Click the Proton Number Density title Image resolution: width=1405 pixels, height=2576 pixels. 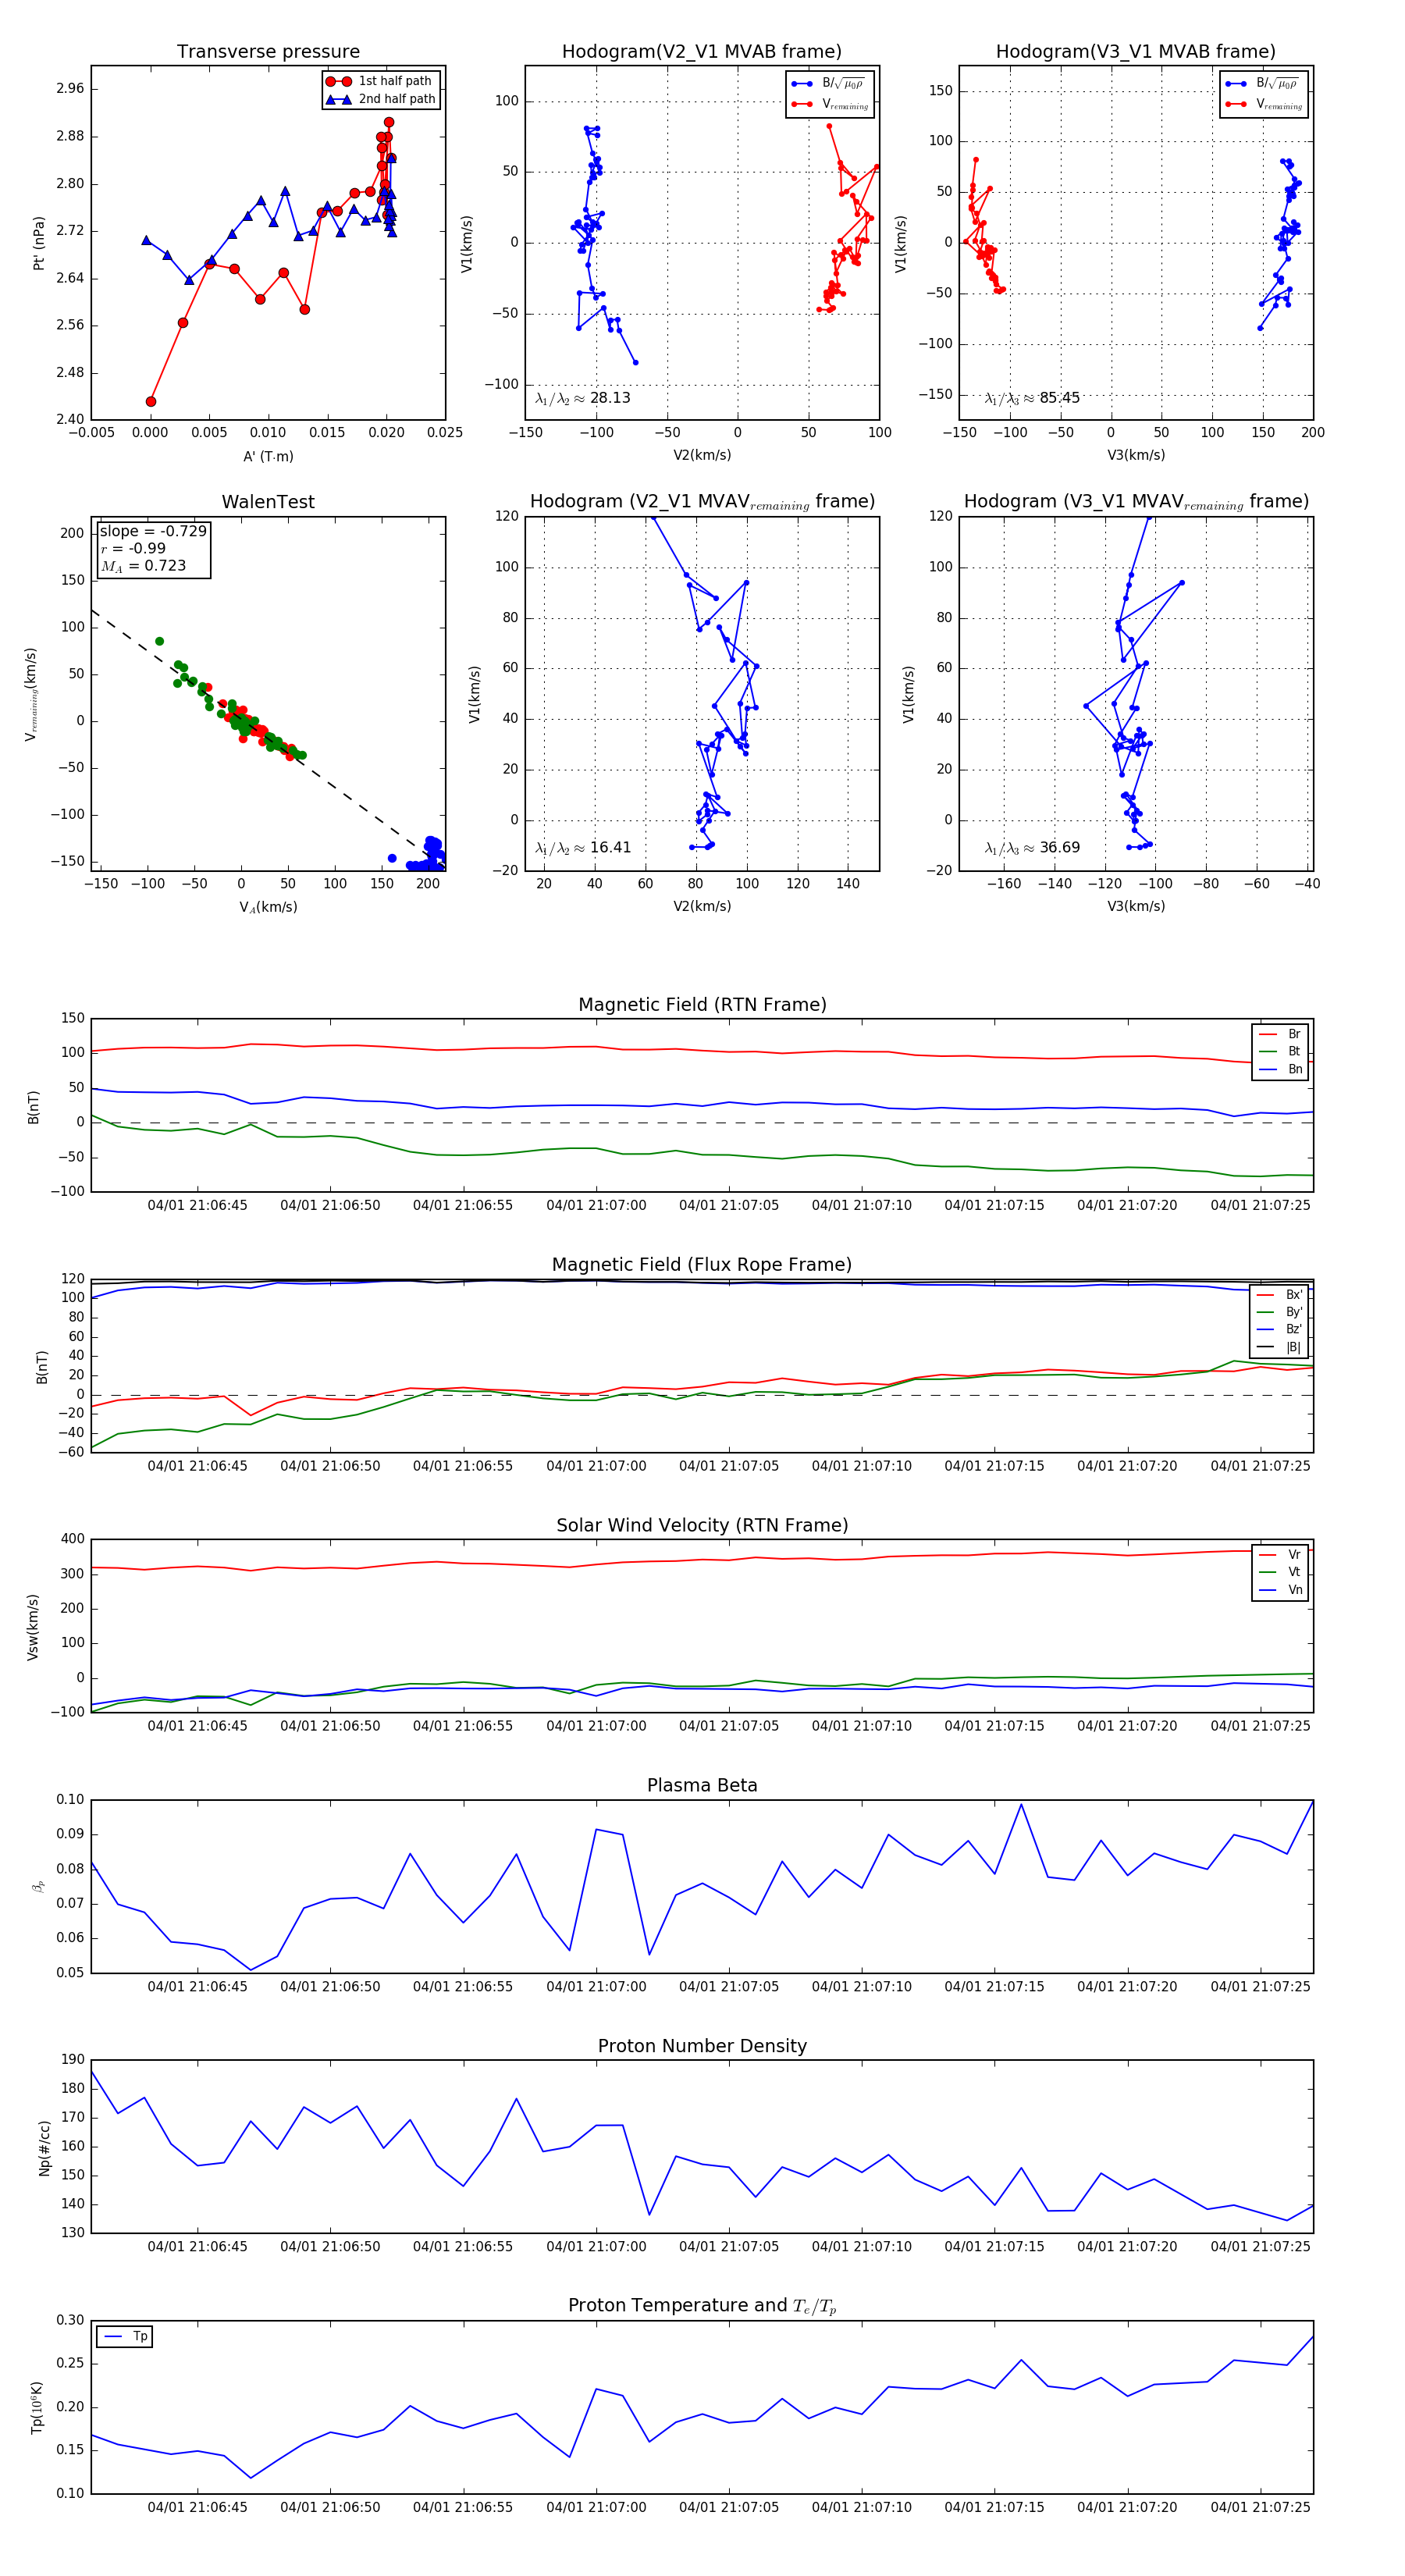pyautogui.click(x=702, y=2046)
